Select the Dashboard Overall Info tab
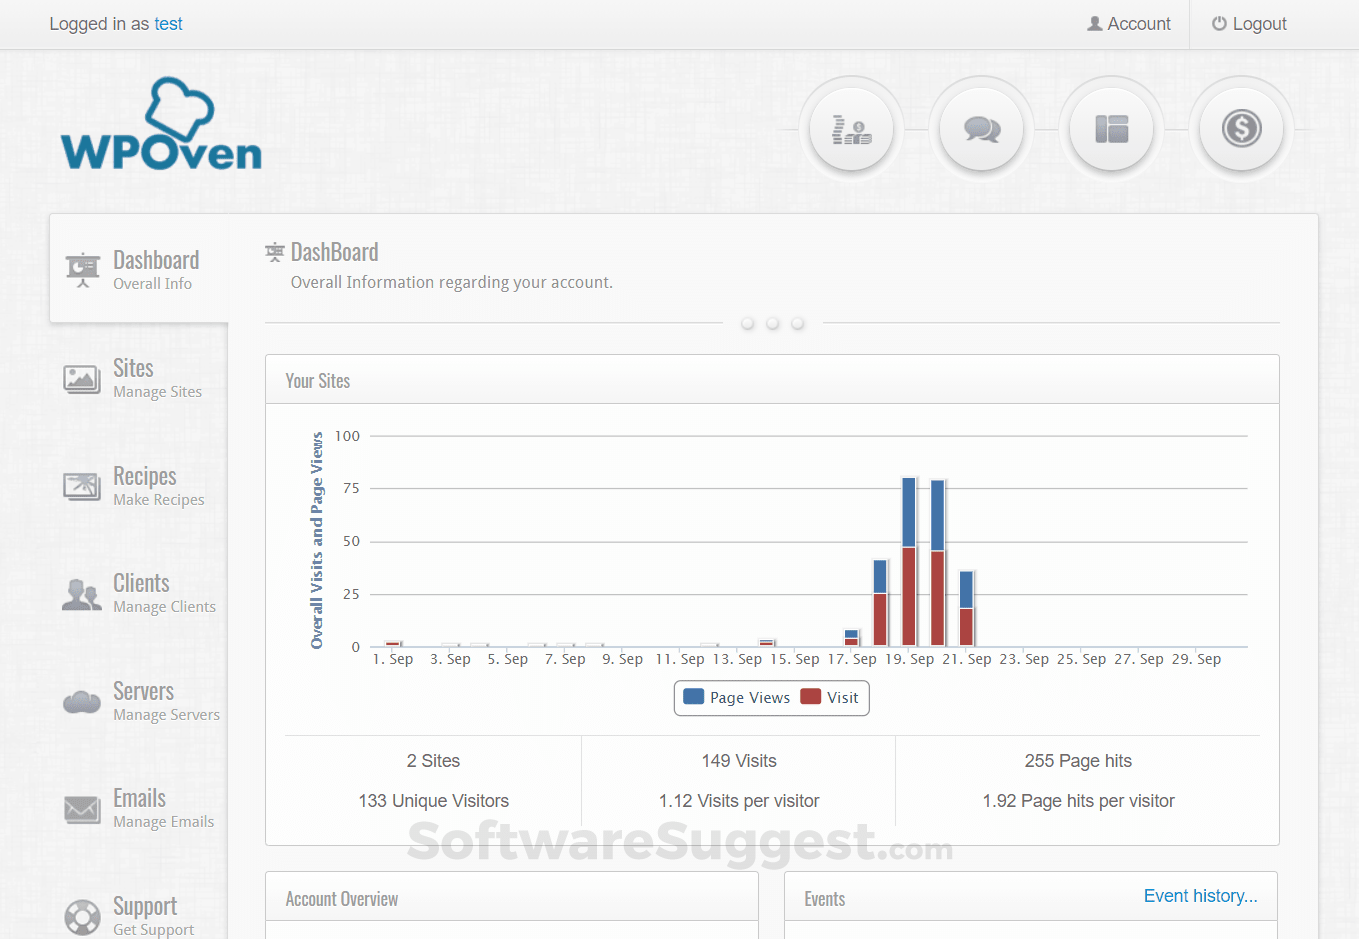This screenshot has width=1359, height=939. (x=139, y=269)
